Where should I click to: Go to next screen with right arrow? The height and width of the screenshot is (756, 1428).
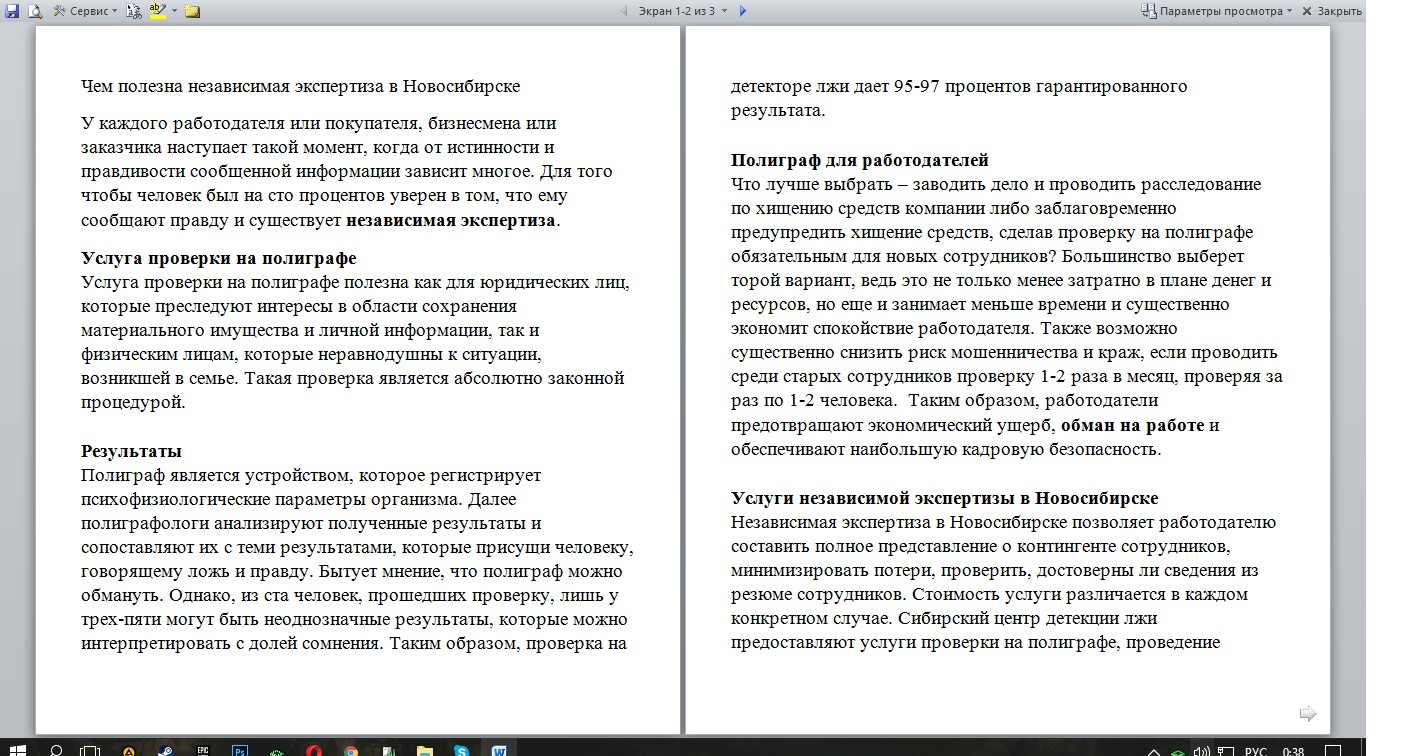pyautogui.click(x=743, y=11)
